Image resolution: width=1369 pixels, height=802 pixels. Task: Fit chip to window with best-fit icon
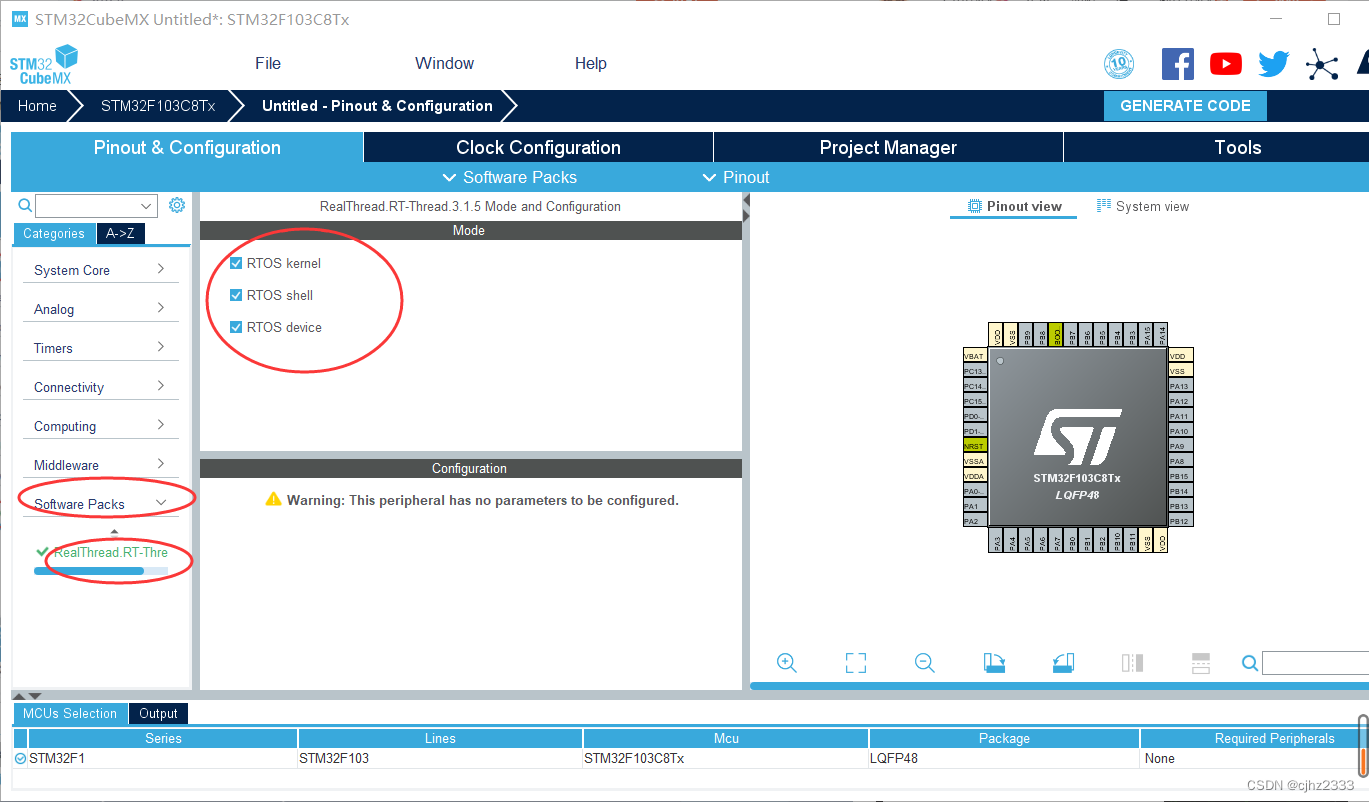[855, 663]
